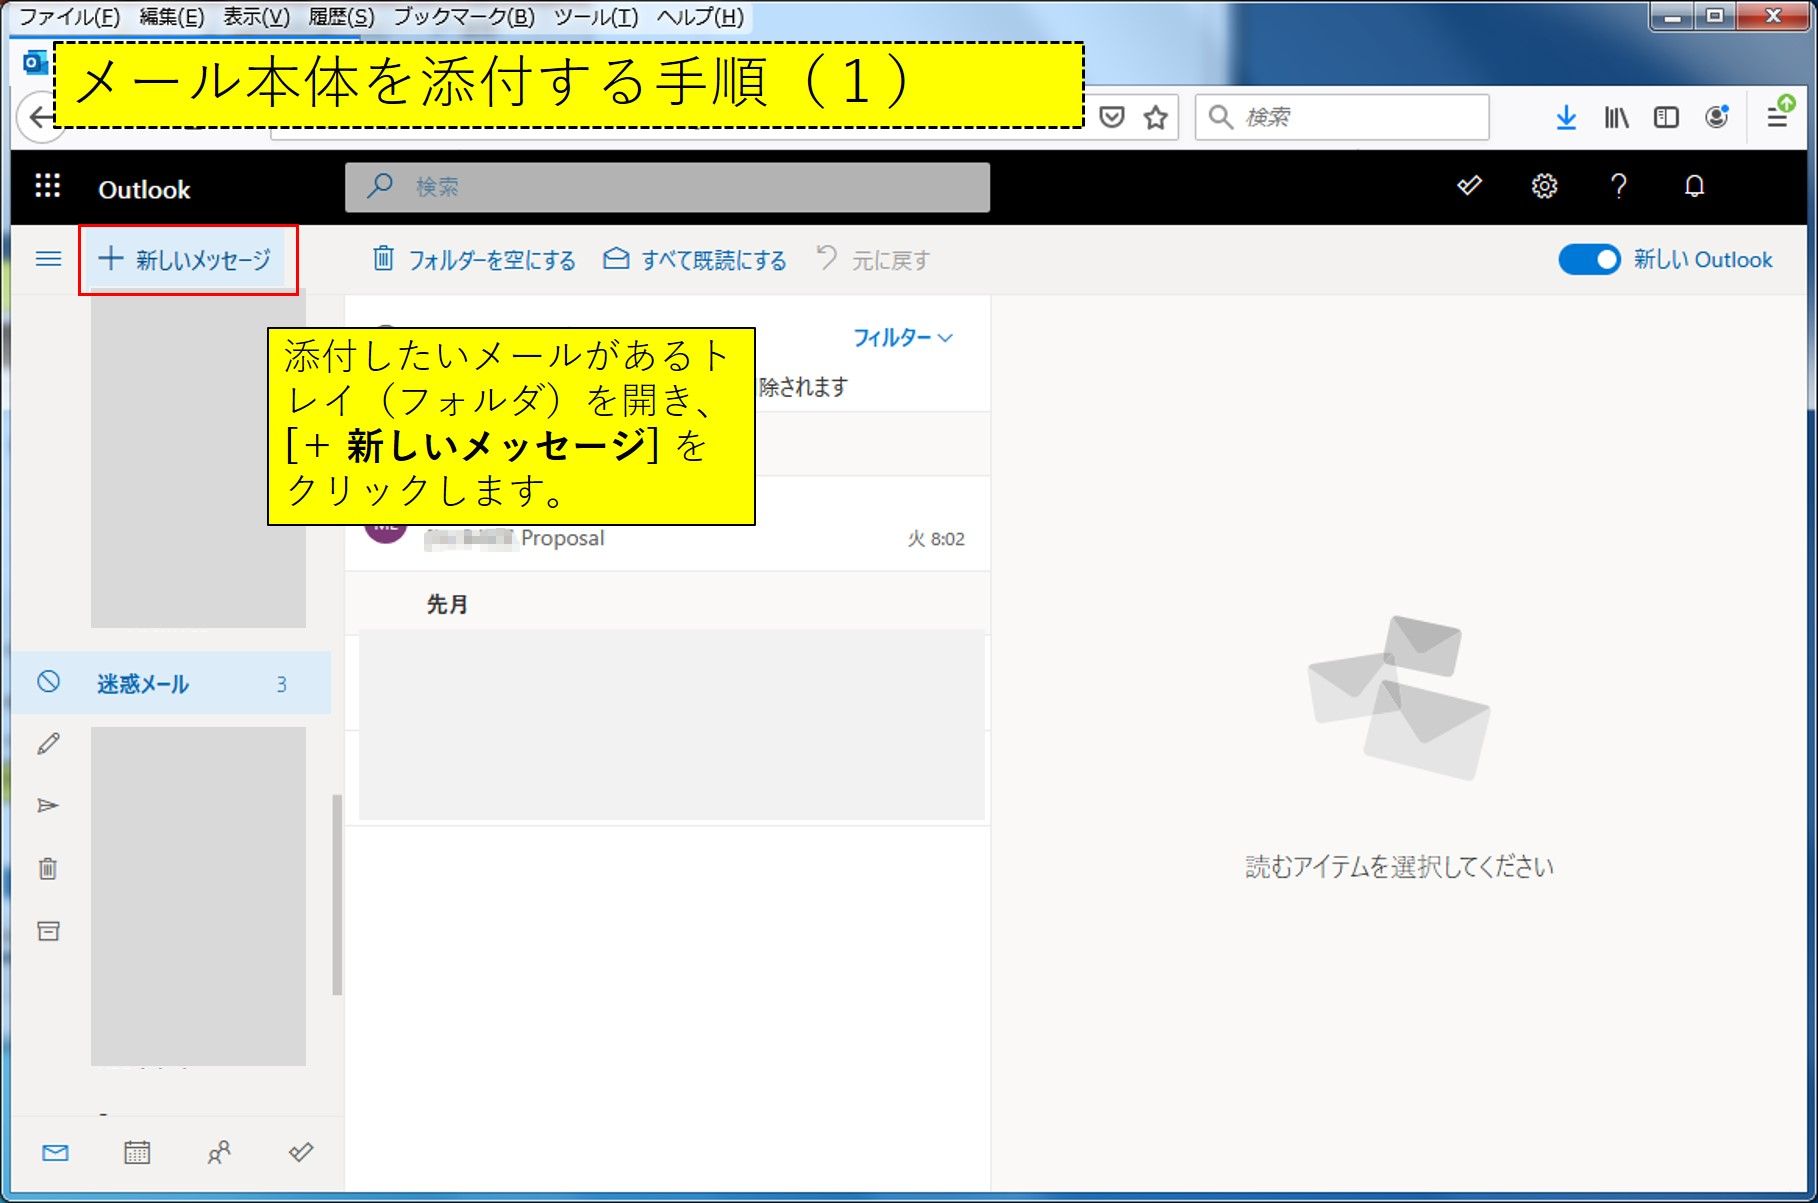The height and width of the screenshot is (1203, 1818).
Task: Open the ブックマーク(B) menu
Action: pos(464,16)
